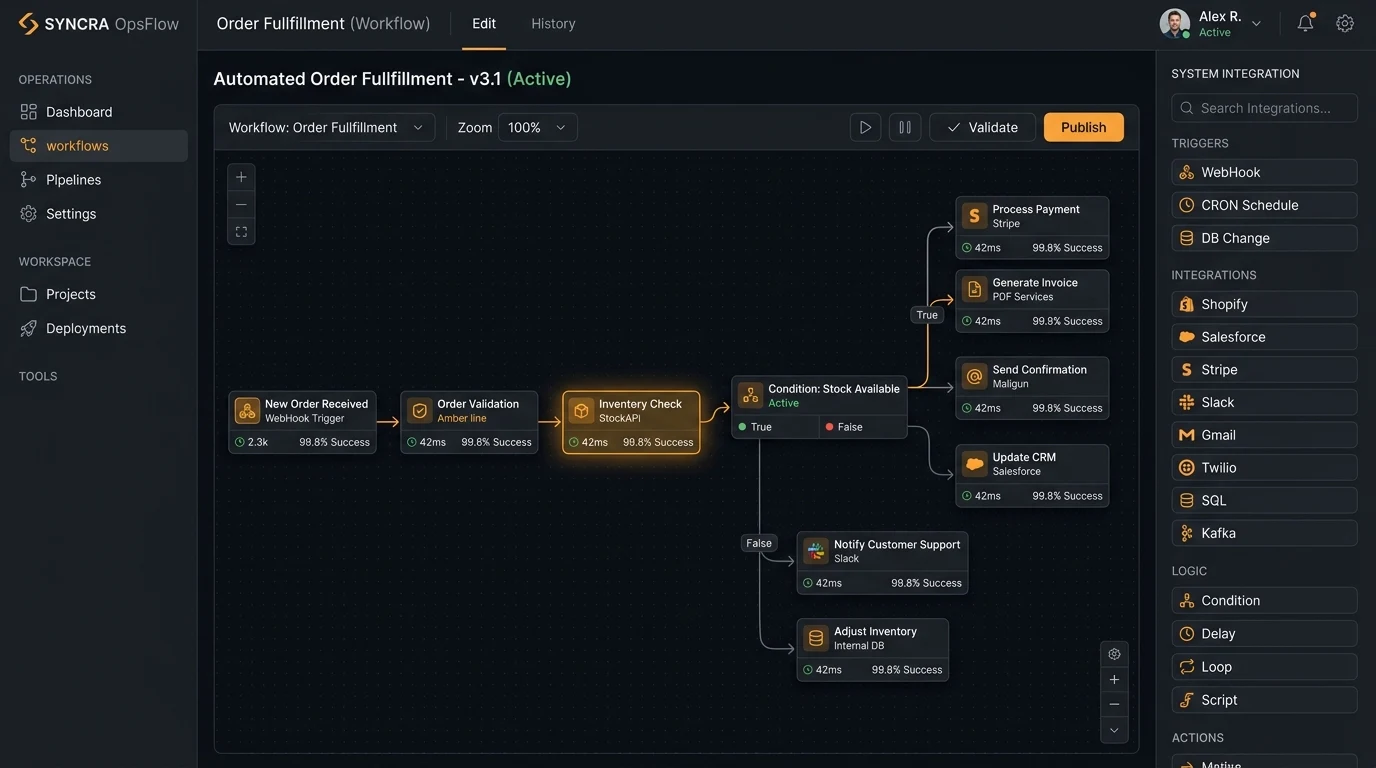Switch to the History tab
This screenshot has height=768, width=1376.
point(553,23)
